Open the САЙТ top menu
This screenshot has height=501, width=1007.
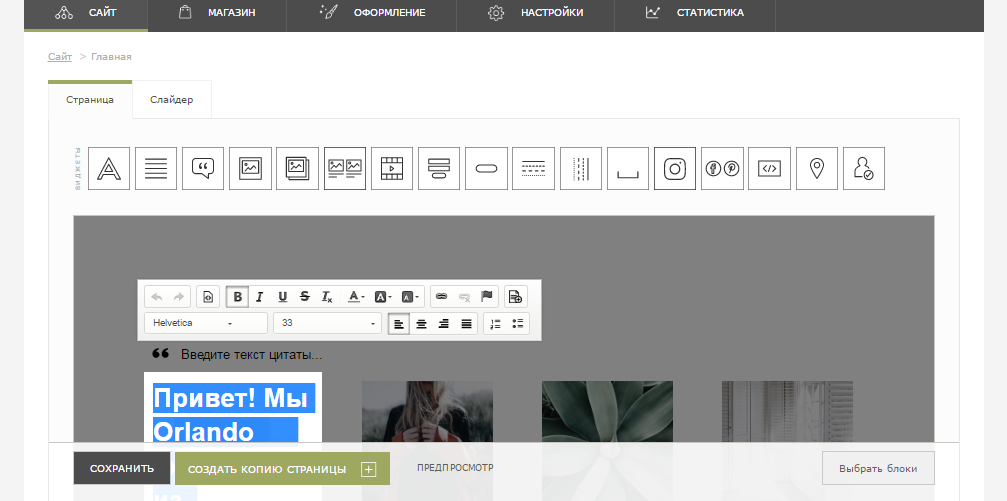(86, 13)
